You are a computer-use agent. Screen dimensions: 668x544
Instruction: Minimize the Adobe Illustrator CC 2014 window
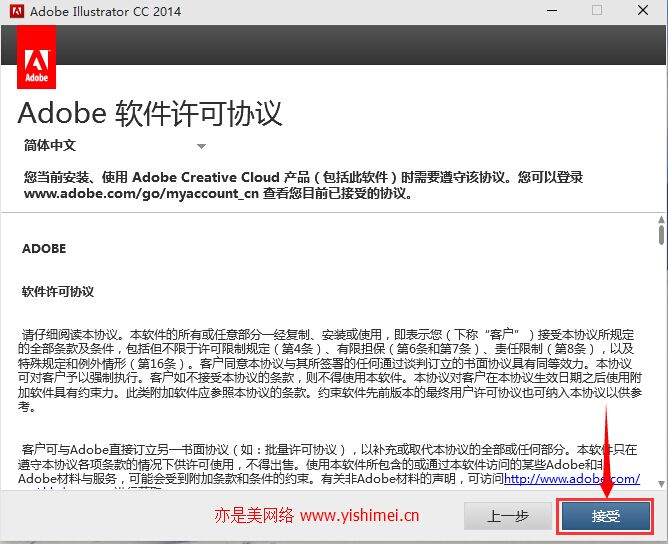point(552,11)
